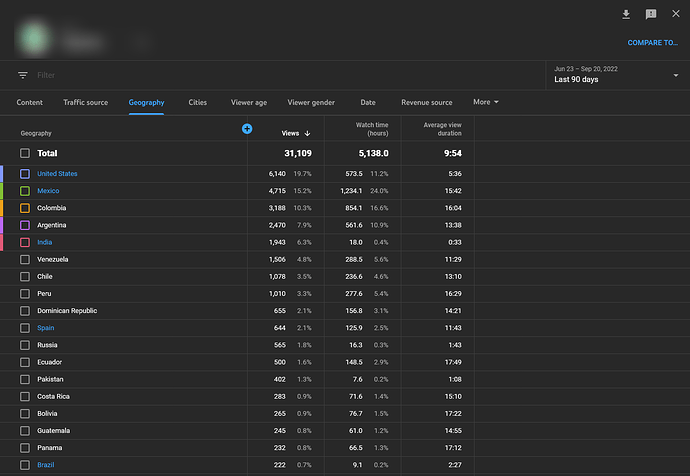The image size is (690, 476).
Task: Uncheck the United States checkbox
Action: [25, 174]
